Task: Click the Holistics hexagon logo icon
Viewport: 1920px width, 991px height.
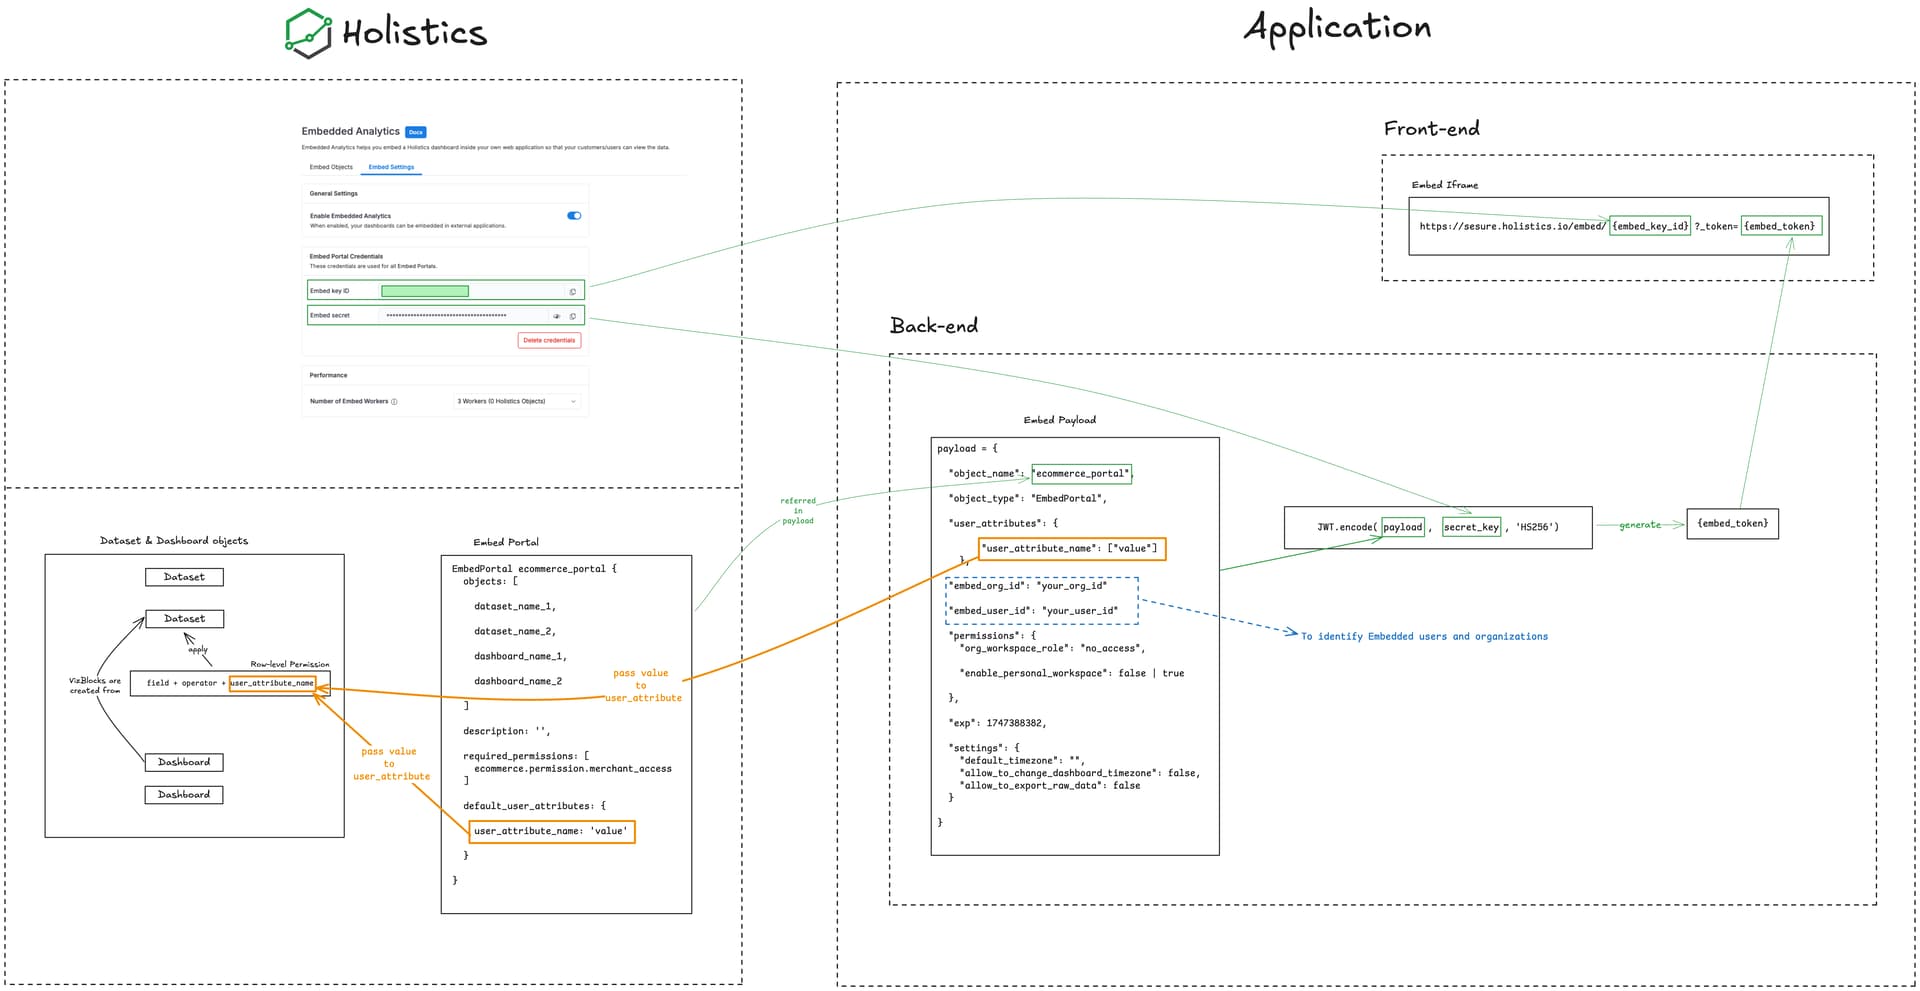Action: coord(308,33)
